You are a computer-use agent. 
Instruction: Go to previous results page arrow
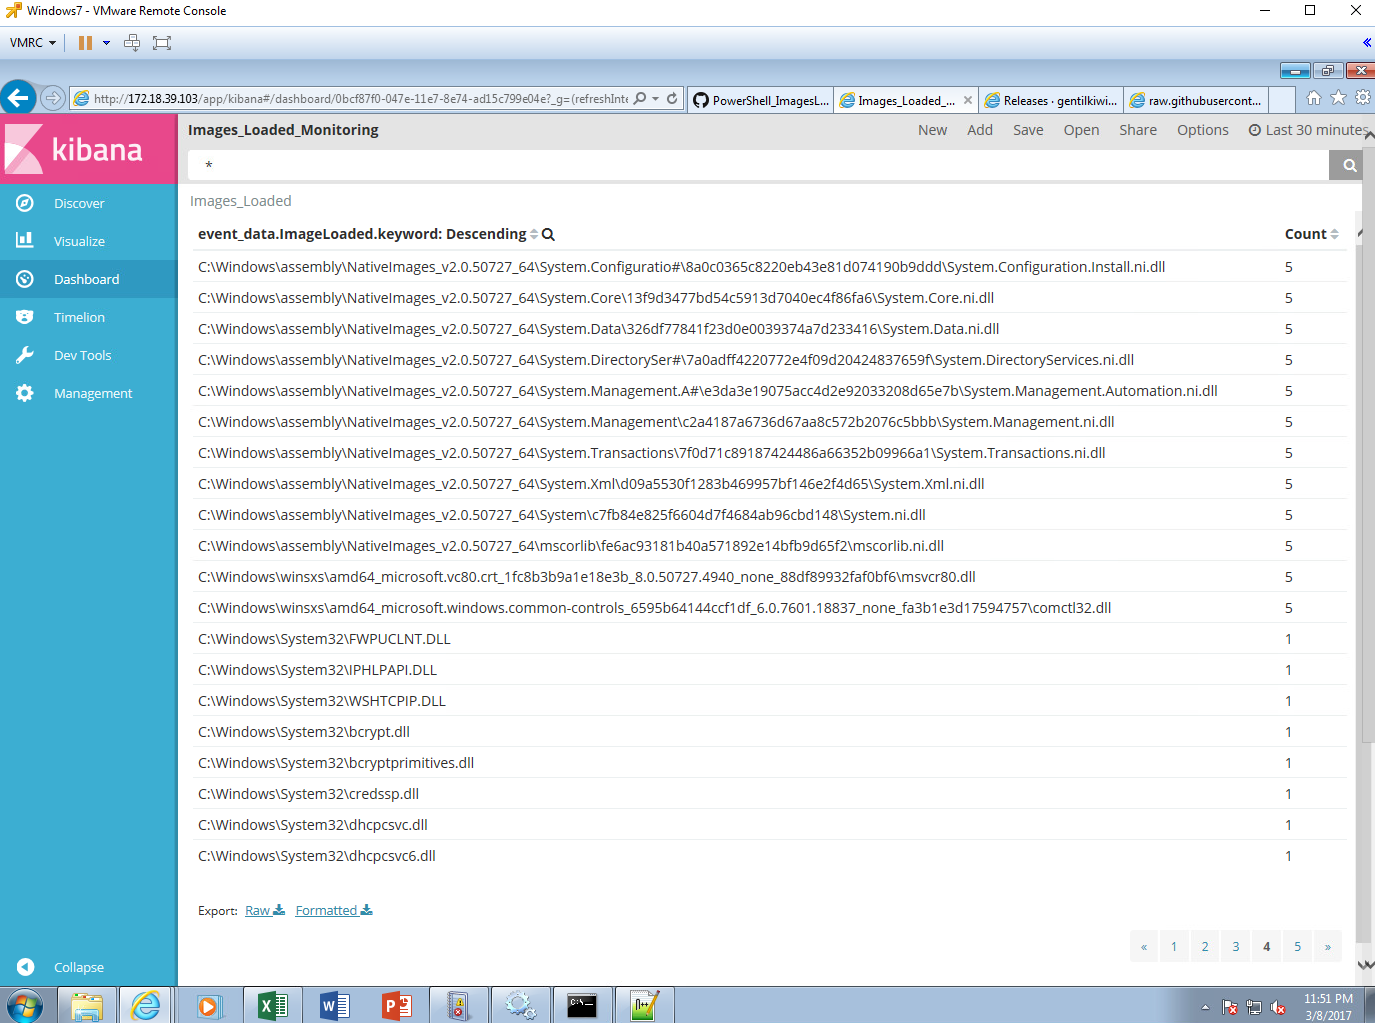[1144, 946]
